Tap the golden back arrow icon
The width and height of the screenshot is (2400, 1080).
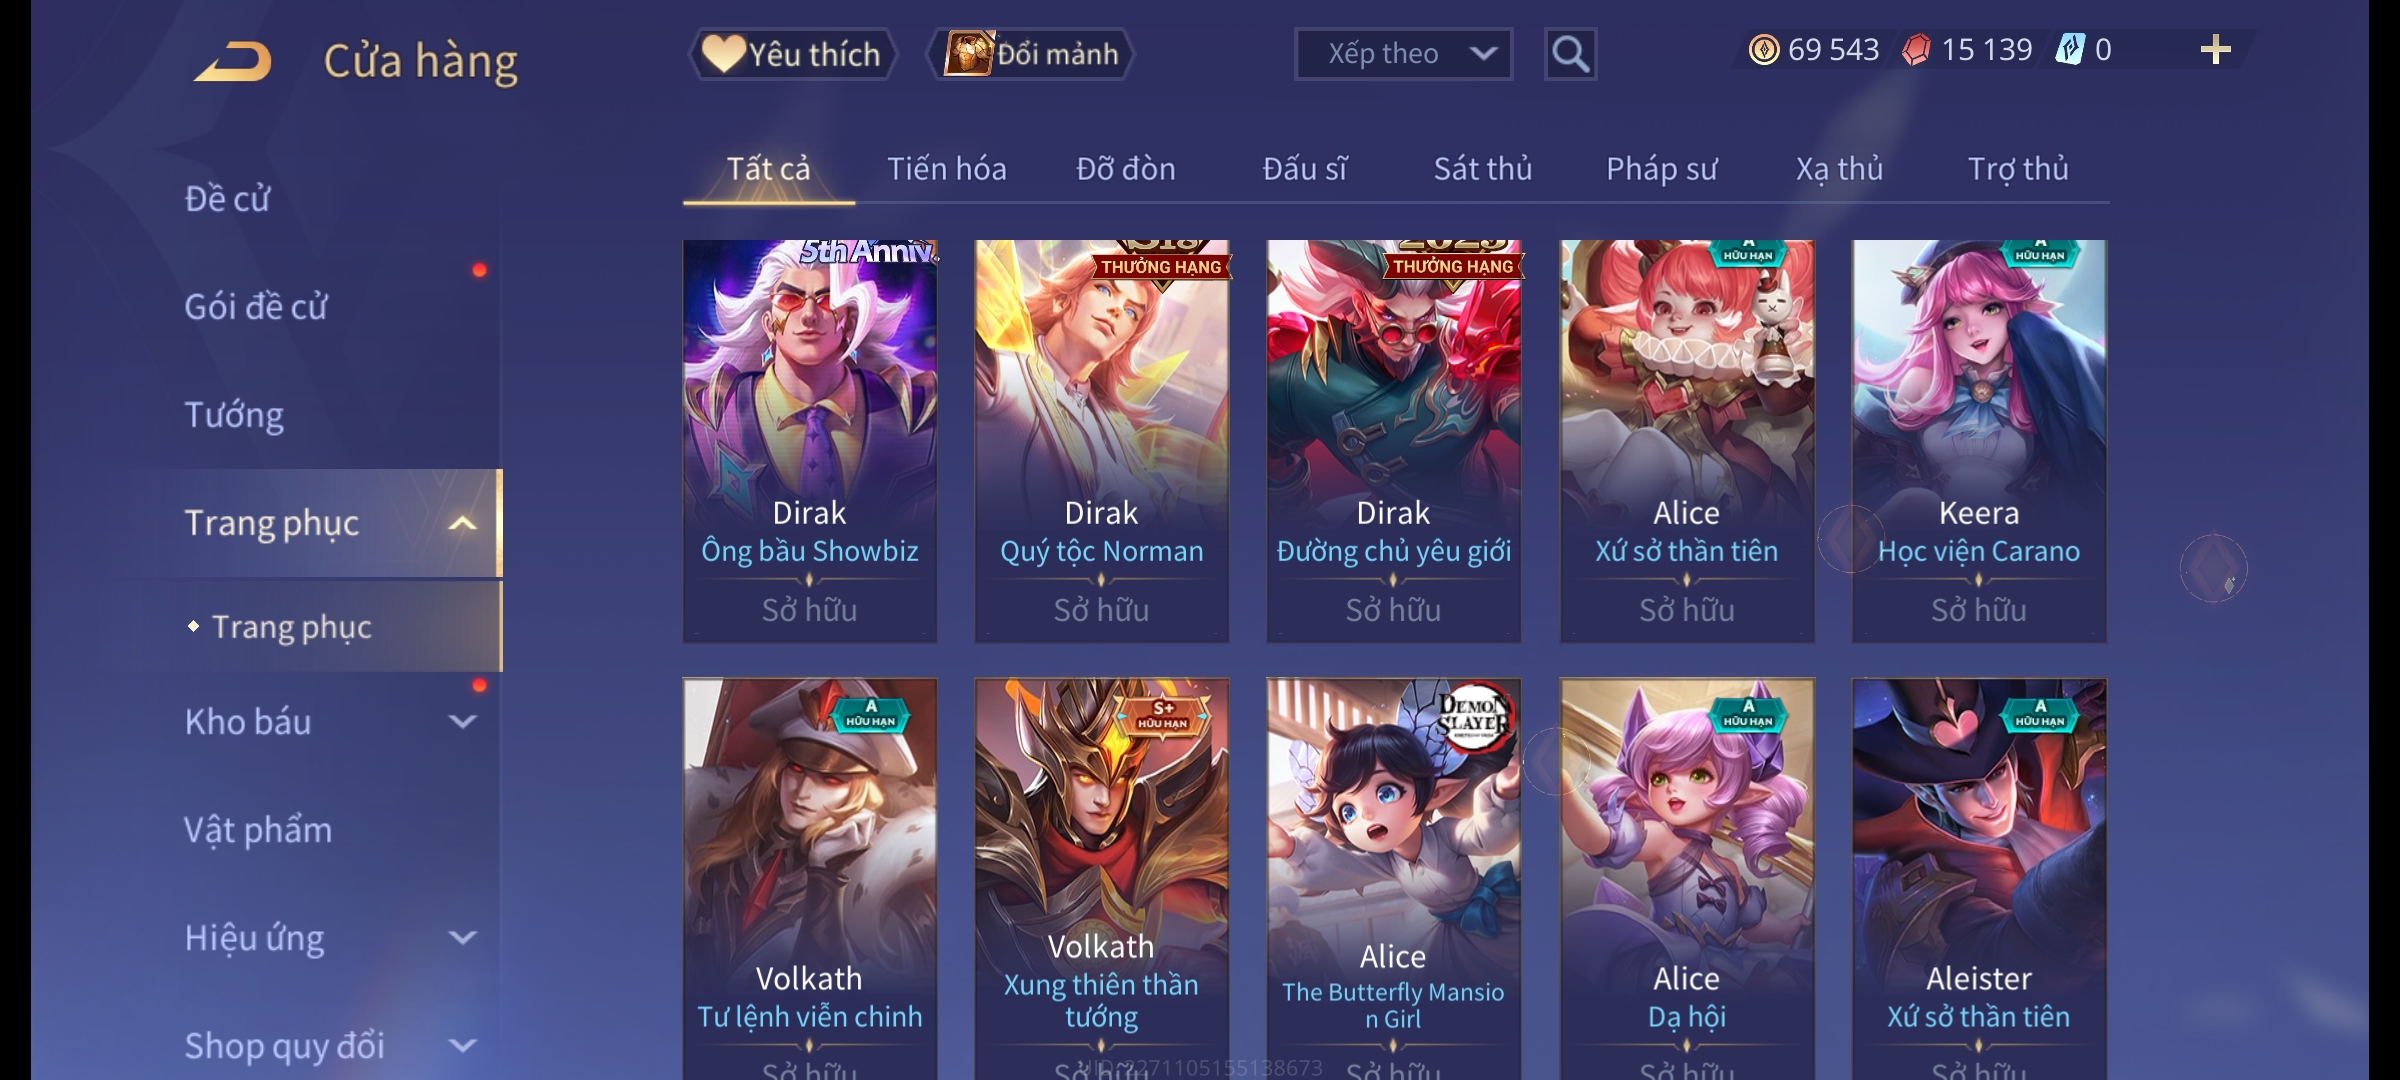point(233,61)
